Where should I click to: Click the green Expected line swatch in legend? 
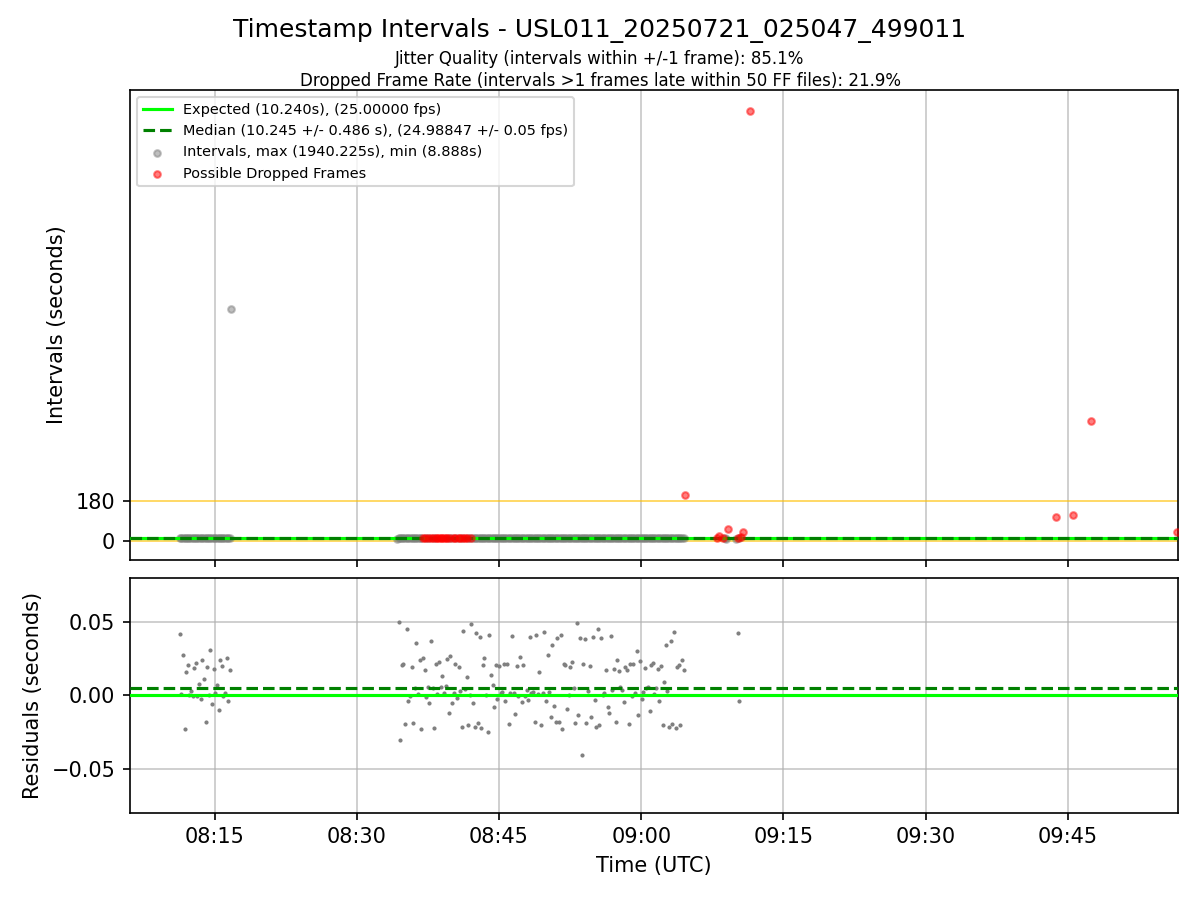tap(159, 109)
